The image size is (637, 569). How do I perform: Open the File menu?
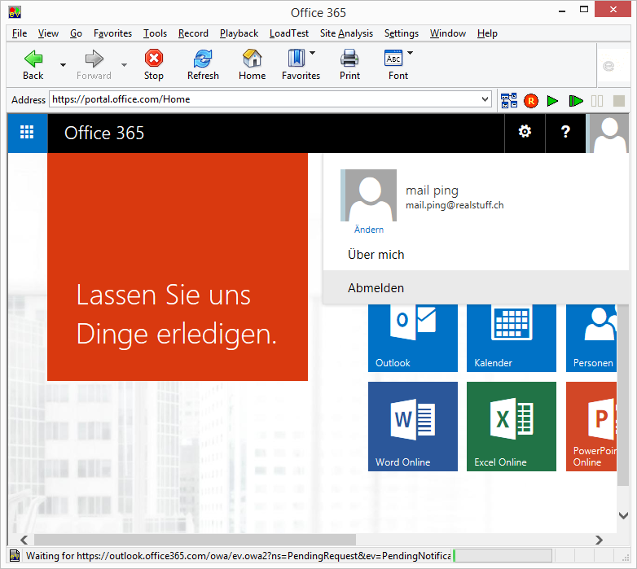coord(20,33)
